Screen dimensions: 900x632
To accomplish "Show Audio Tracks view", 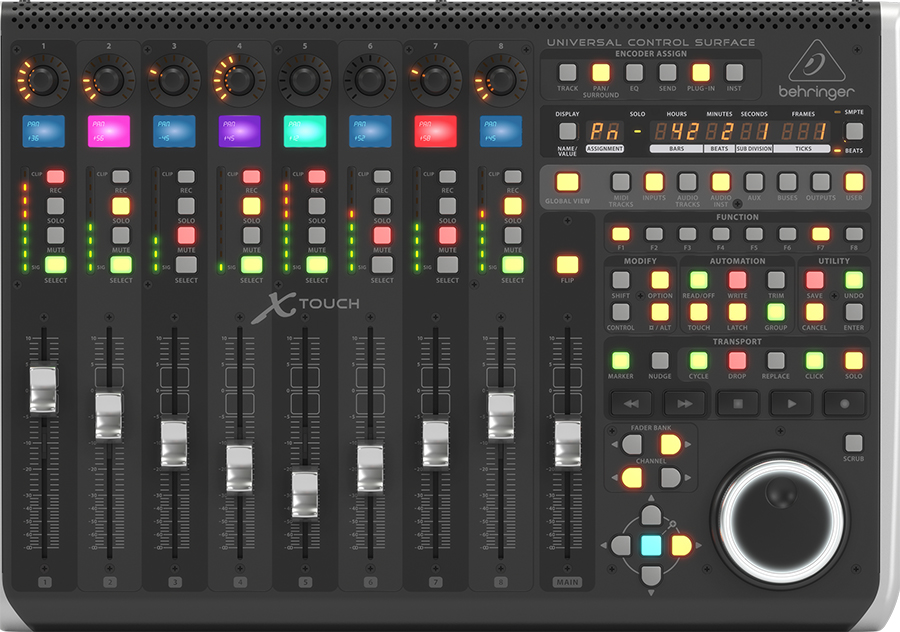I will coord(687,182).
